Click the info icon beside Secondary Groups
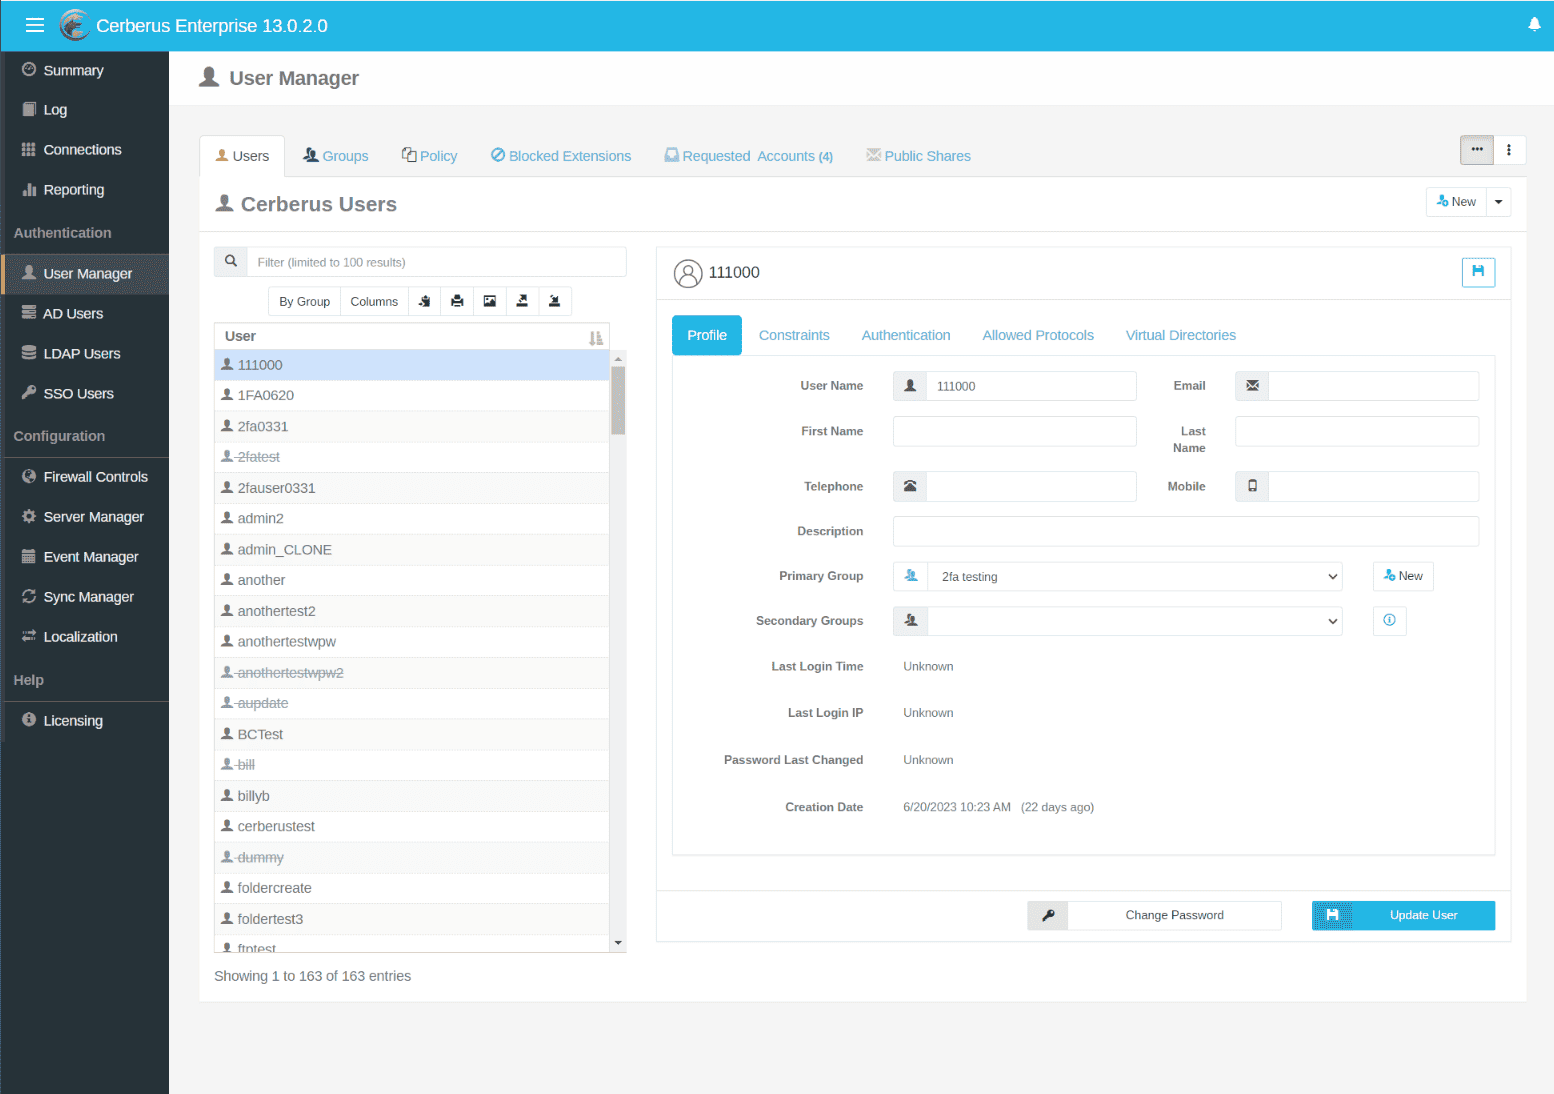Viewport: 1554px width, 1094px height. tap(1389, 621)
